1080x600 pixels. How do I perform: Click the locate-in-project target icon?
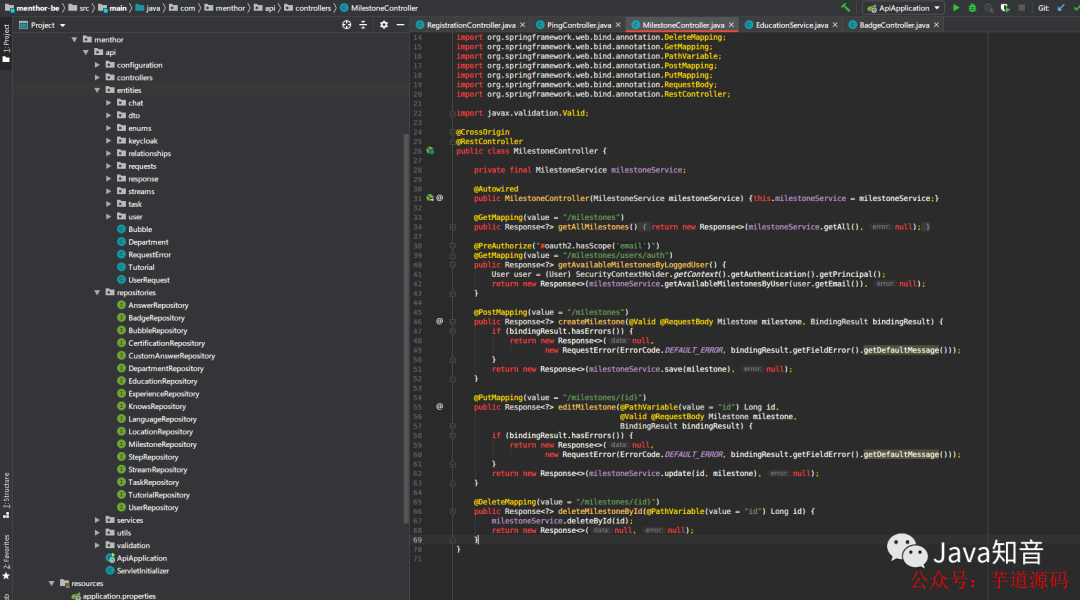point(346,25)
